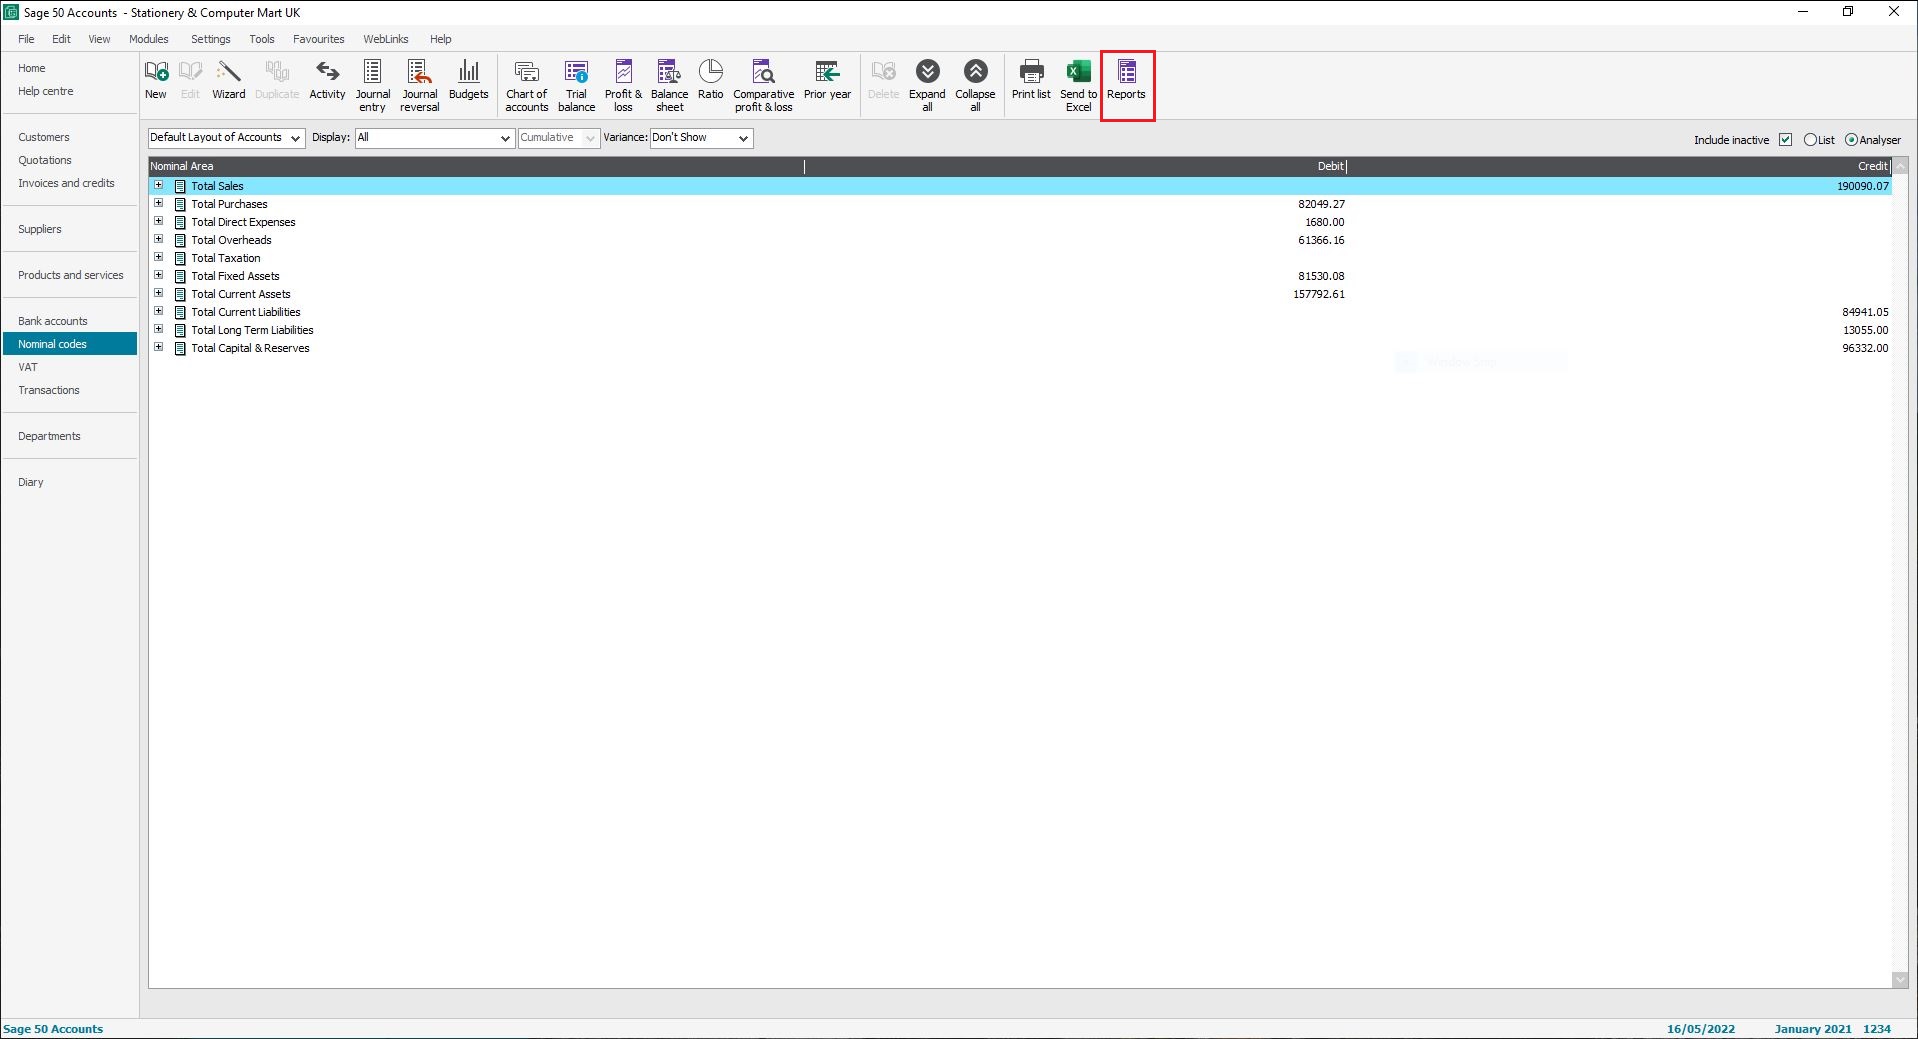Viewport: 1918px width, 1039px height.
Task: Open Bank accounts in the sidebar
Action: [x=53, y=321]
